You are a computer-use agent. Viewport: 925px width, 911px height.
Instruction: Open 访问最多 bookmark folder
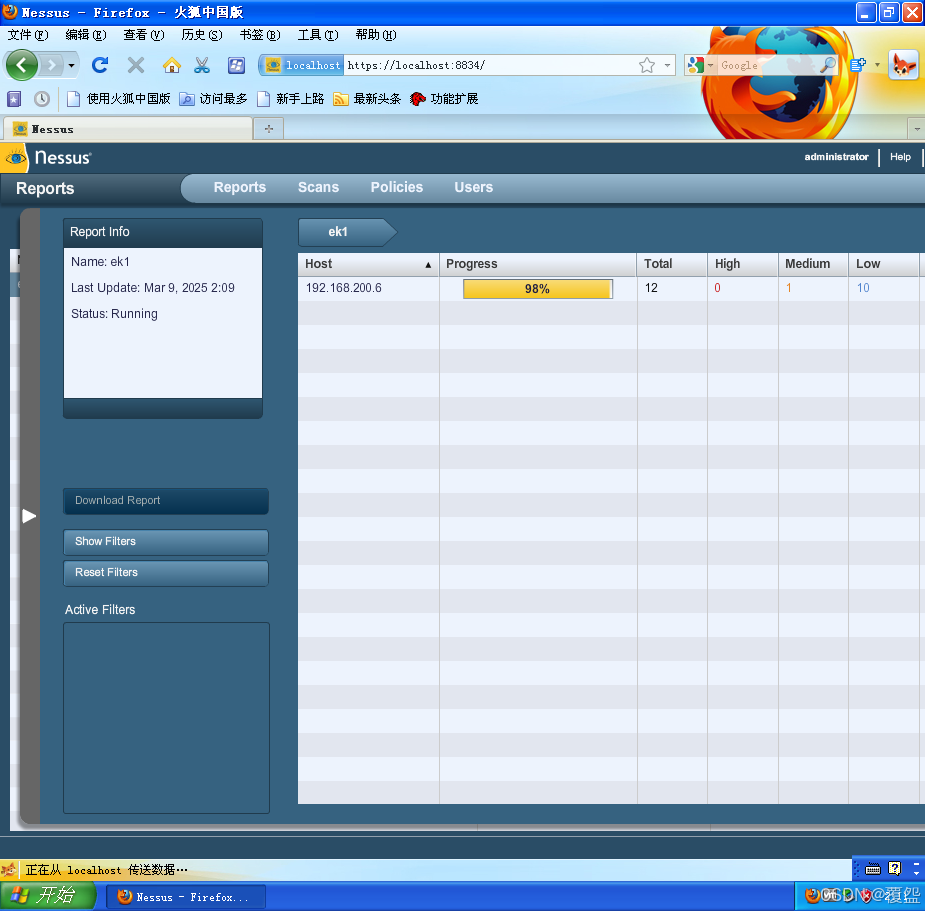[x=214, y=99]
